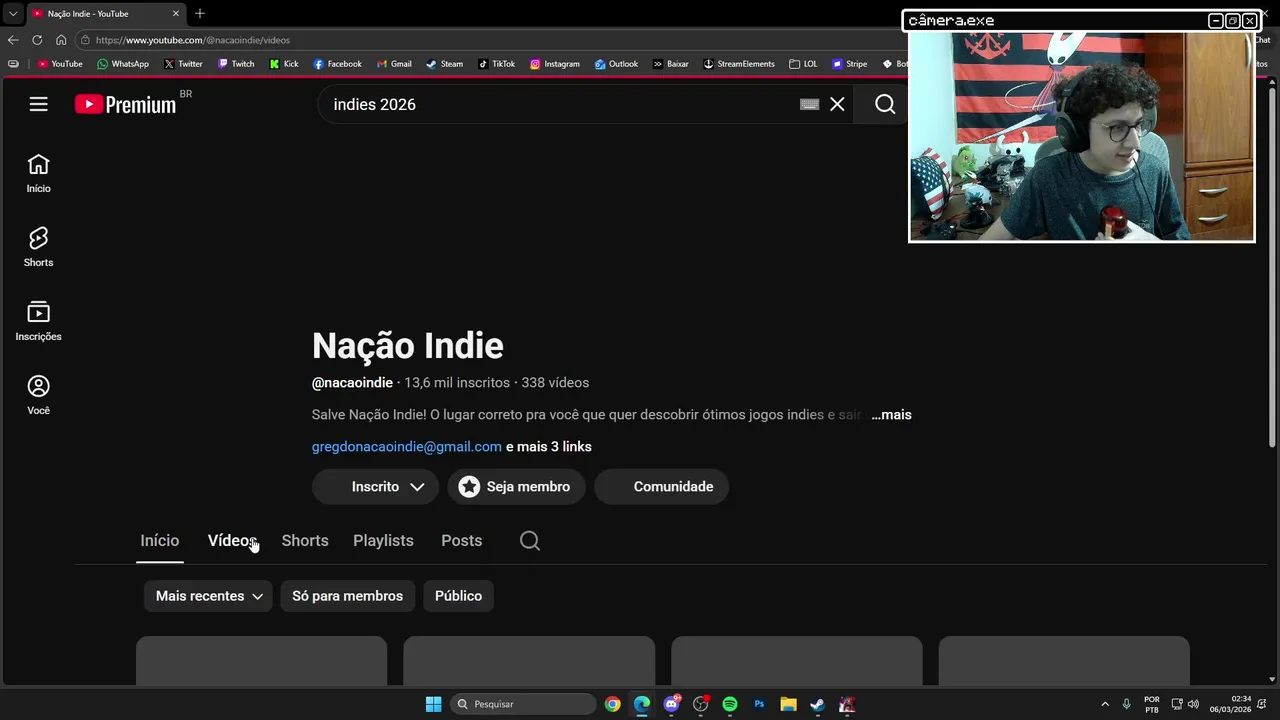
Task: Reload the page
Action: [37, 40]
